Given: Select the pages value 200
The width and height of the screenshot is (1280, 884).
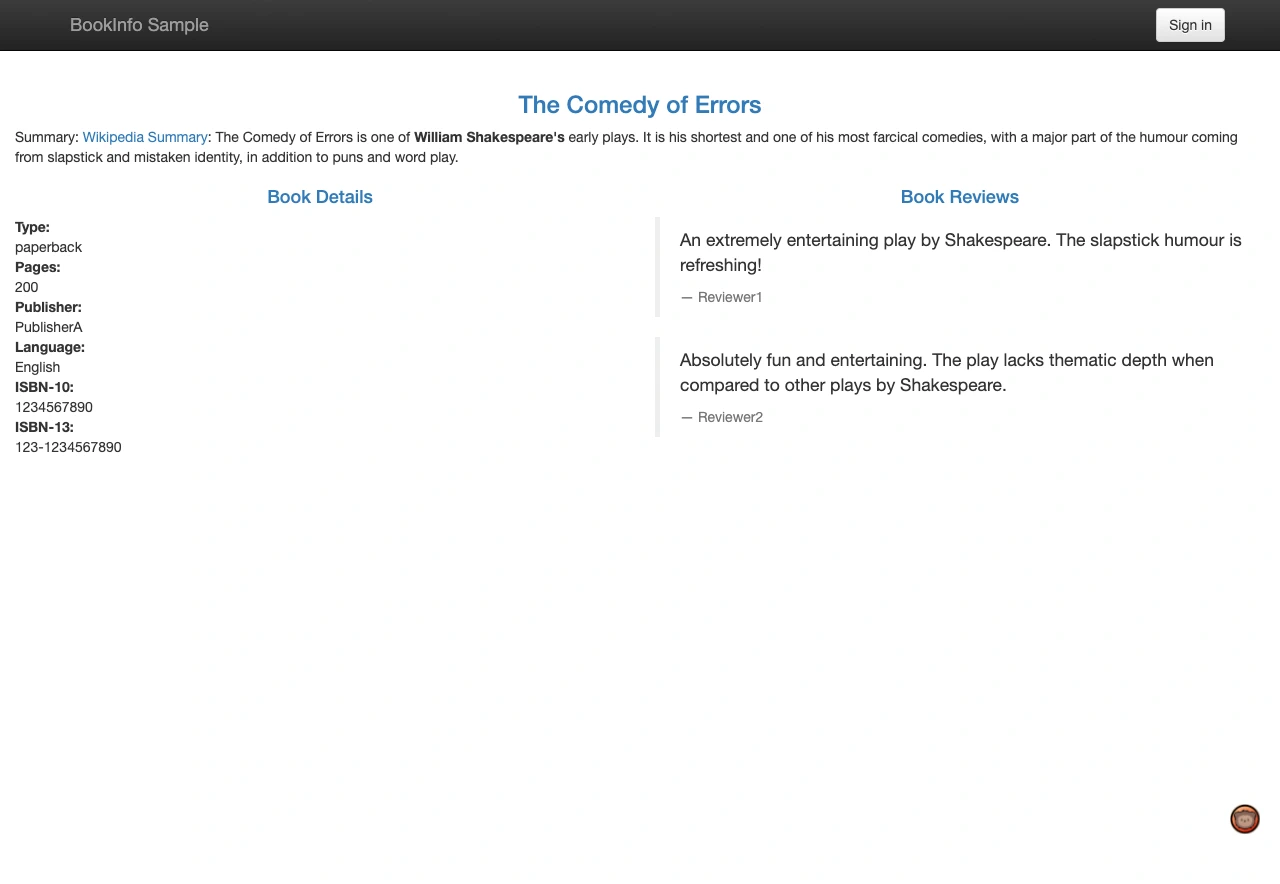Looking at the screenshot, I should (27, 287).
